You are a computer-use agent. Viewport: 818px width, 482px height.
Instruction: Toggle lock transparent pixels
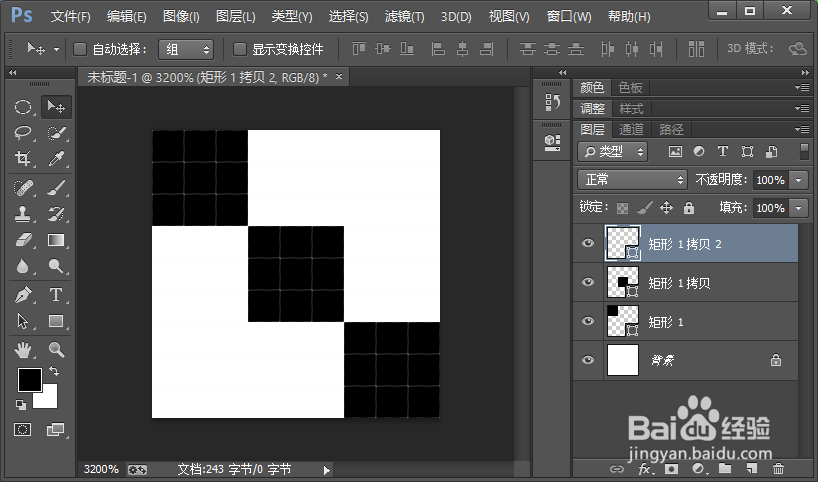[x=622, y=208]
